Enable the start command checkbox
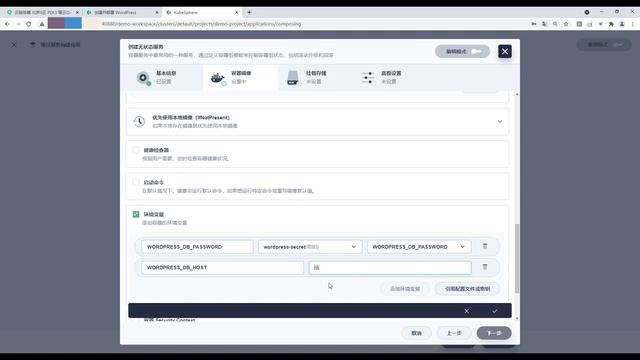 tap(136, 182)
